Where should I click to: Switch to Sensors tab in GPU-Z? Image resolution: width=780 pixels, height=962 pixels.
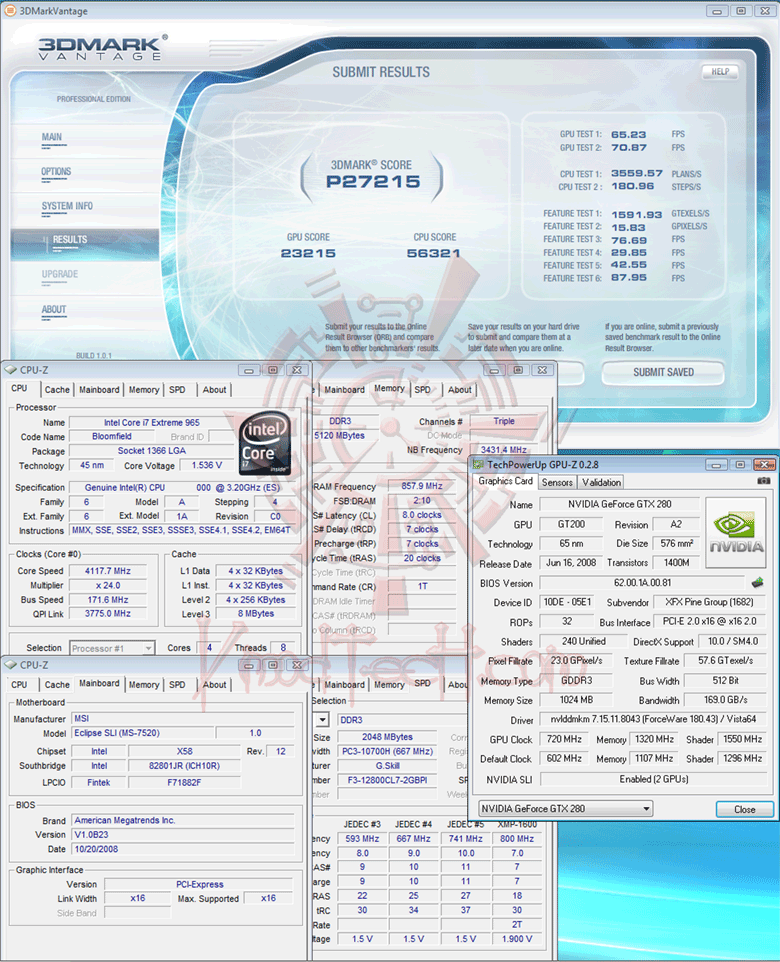tap(557, 482)
